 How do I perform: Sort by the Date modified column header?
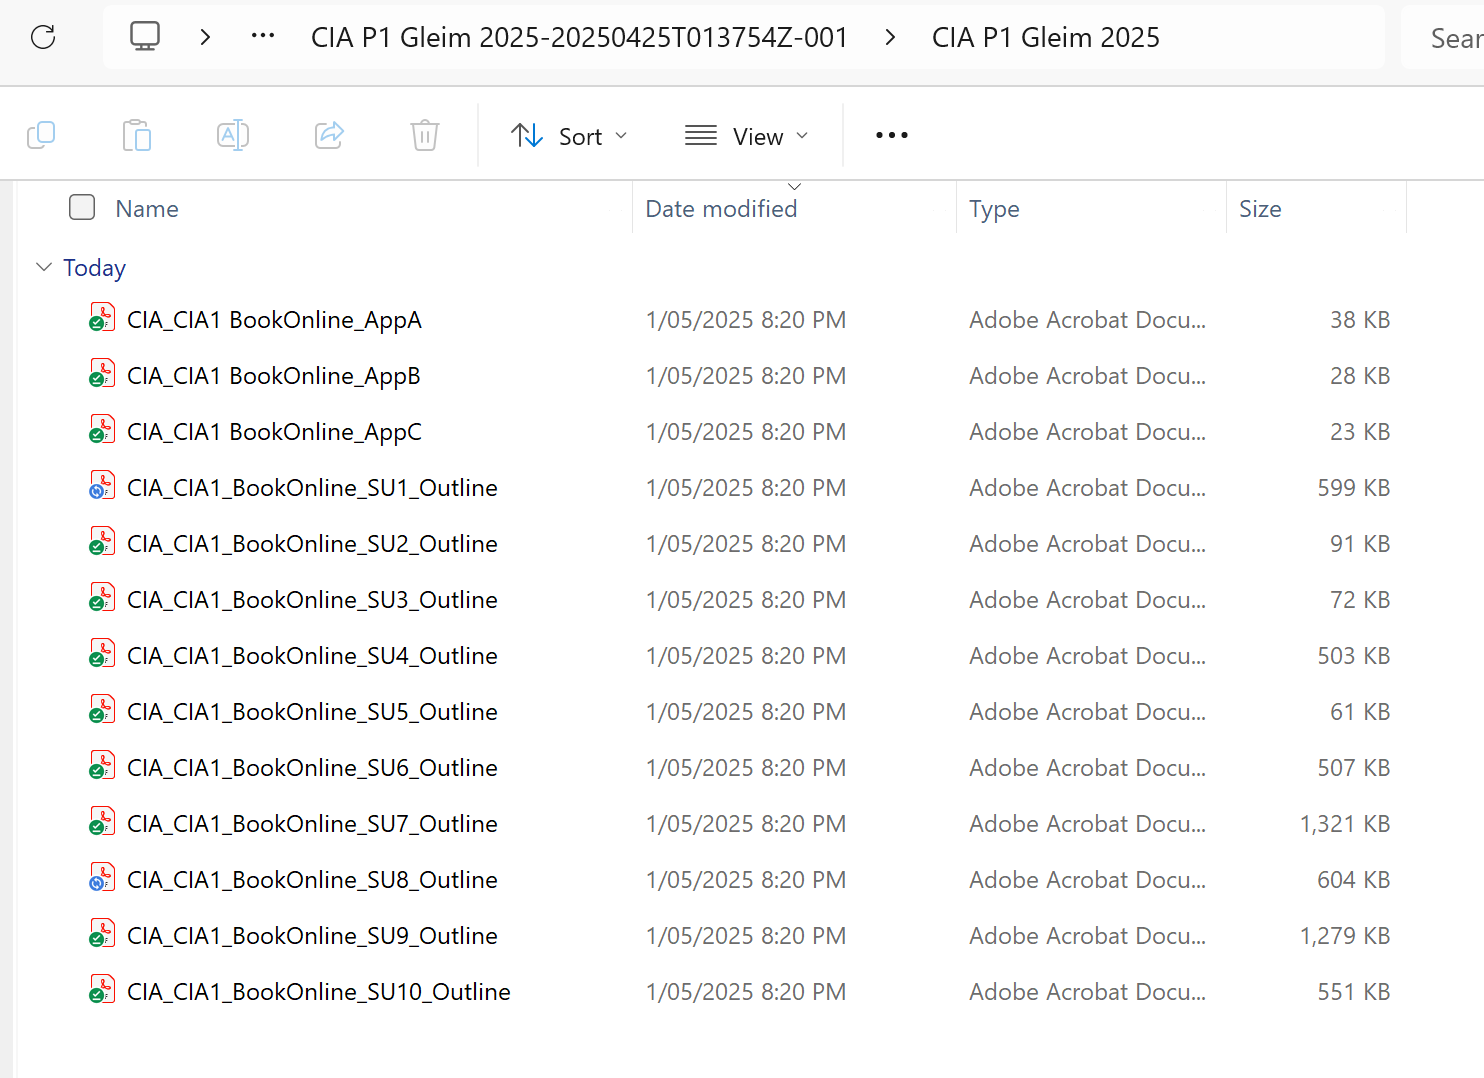tap(721, 209)
